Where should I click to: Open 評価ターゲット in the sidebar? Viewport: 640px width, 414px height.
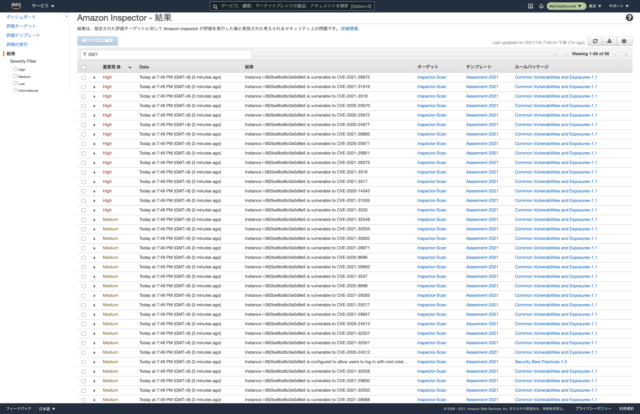pyautogui.click(x=21, y=26)
